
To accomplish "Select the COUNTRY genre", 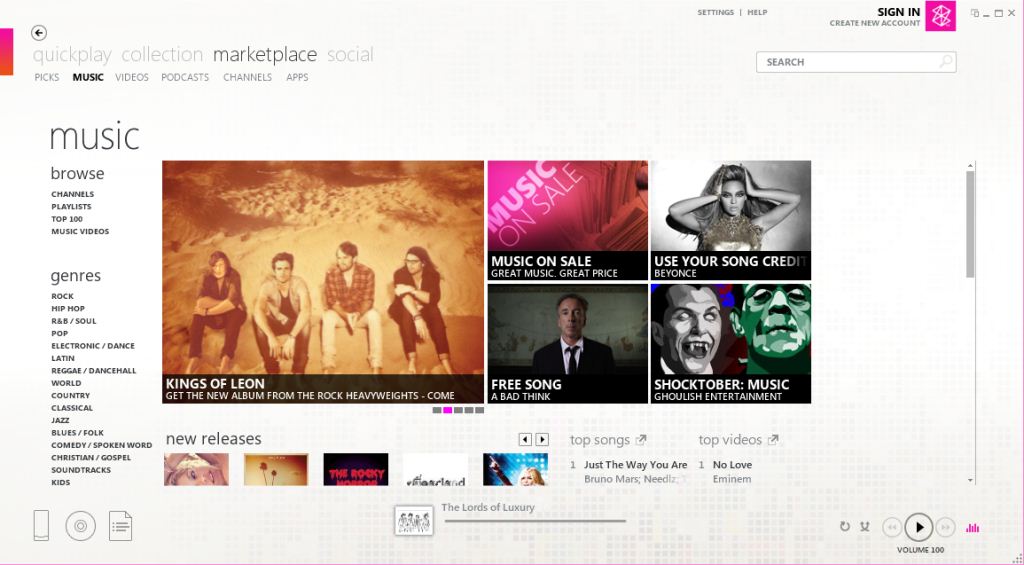I will (x=71, y=395).
